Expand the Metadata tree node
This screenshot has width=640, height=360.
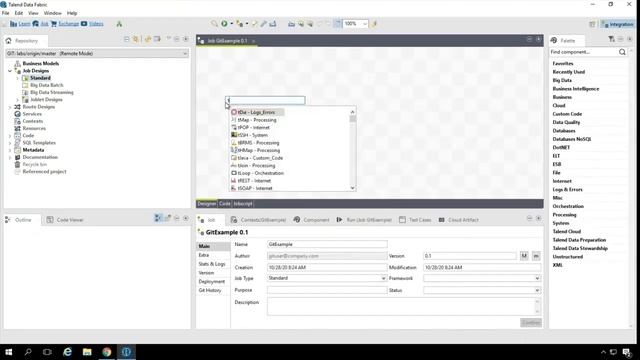pyautogui.click(x=10, y=150)
